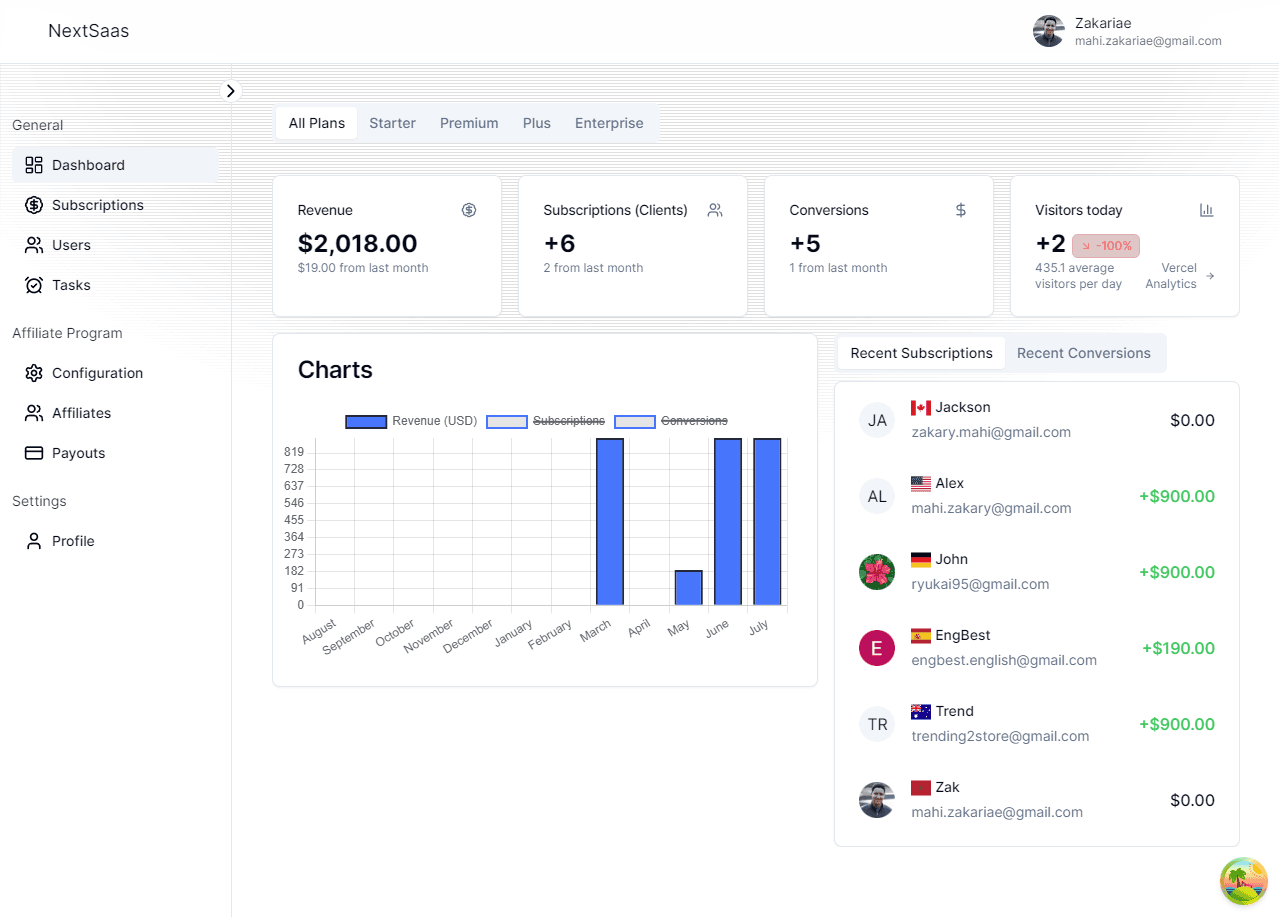Open the Zakariae account menu
The image size is (1279, 917).
click(x=1127, y=31)
